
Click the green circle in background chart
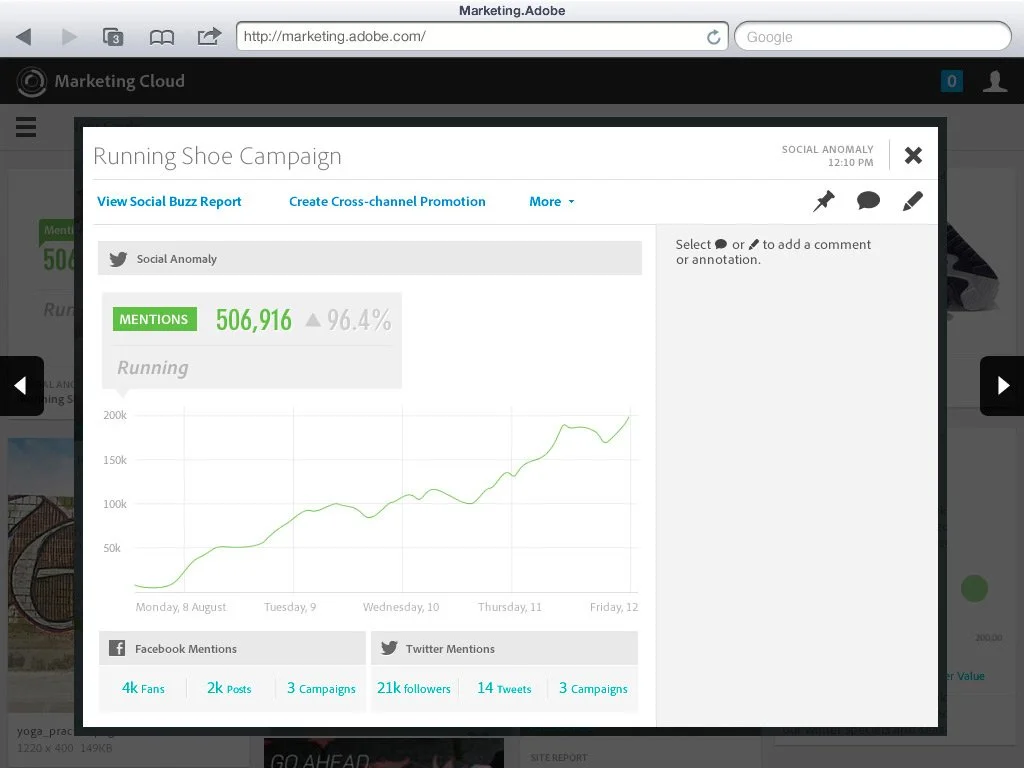click(974, 588)
